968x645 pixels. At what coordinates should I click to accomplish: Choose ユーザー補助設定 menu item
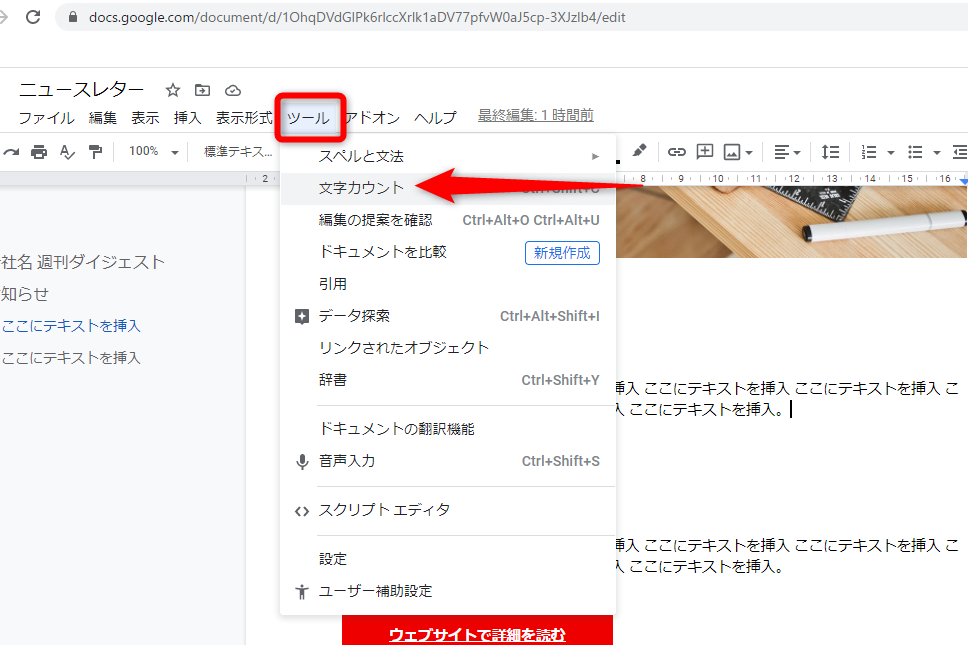(x=448, y=591)
